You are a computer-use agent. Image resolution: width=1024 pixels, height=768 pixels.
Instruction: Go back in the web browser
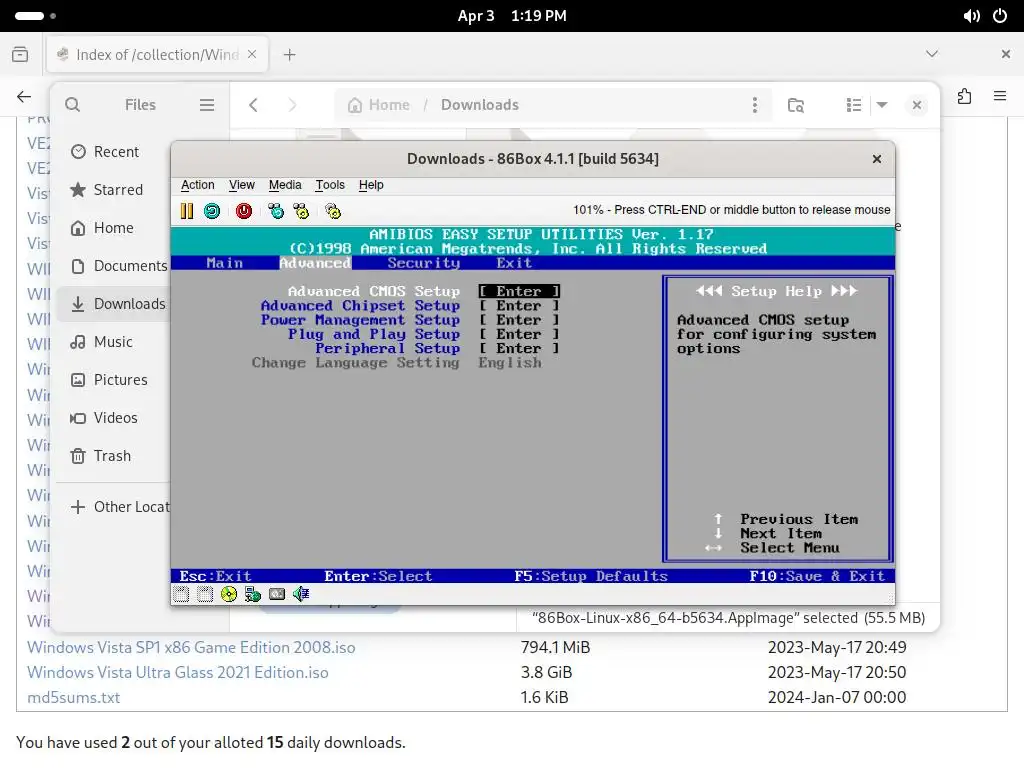(x=24, y=97)
